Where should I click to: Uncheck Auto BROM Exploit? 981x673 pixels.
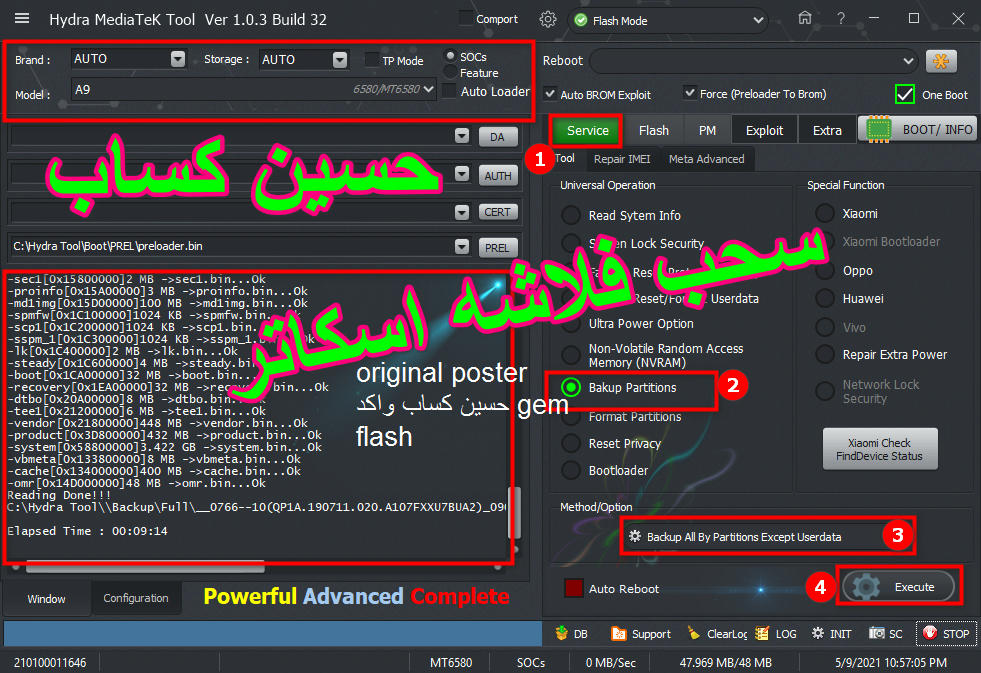click(x=550, y=94)
